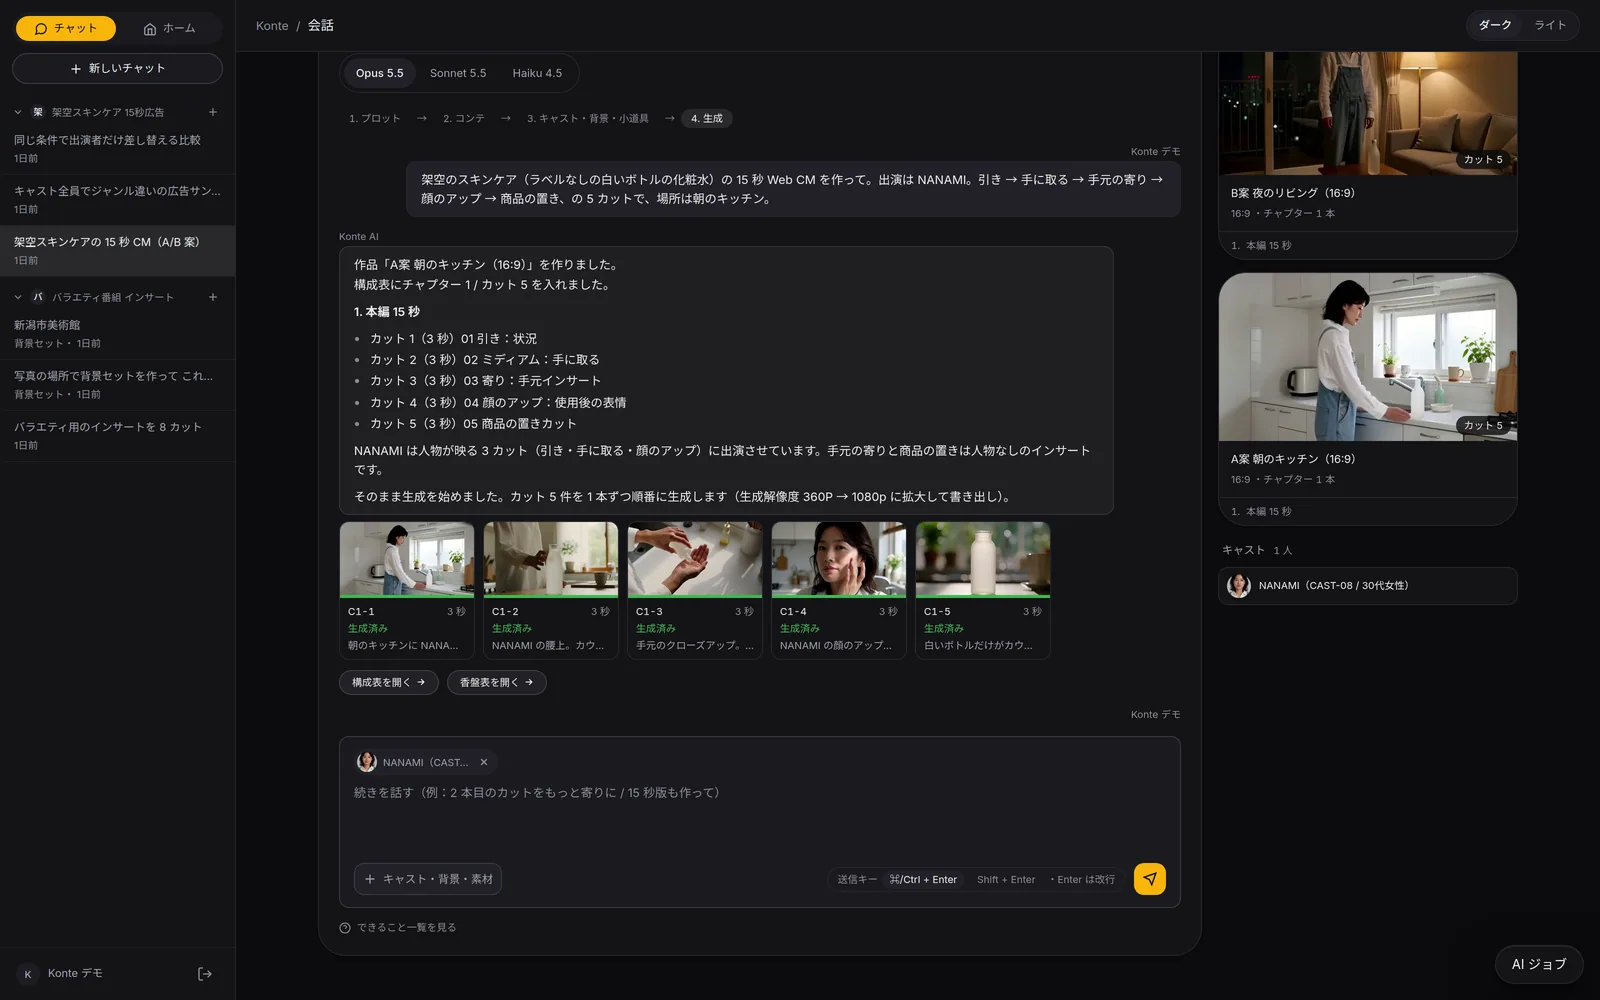
Task: Select the Haiku 4.5 model
Action: [x=537, y=73]
